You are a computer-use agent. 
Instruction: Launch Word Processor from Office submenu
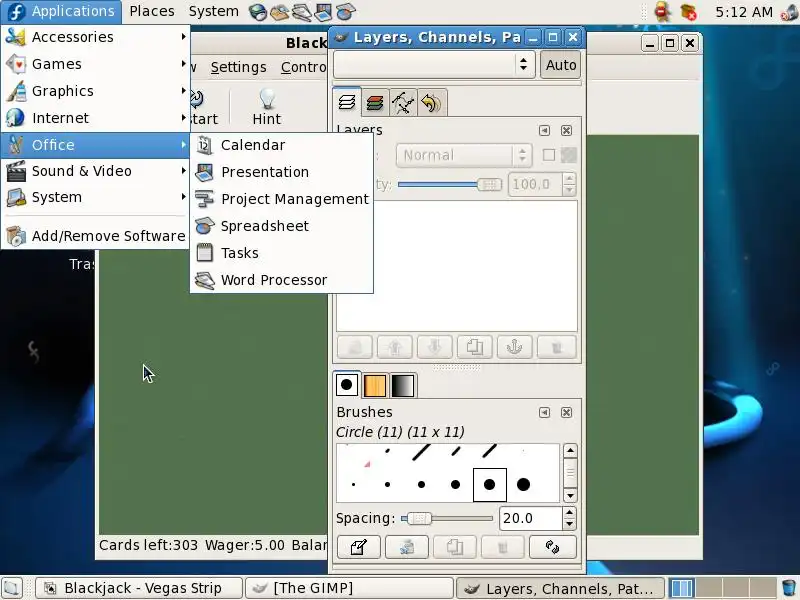pyautogui.click(x=281, y=280)
